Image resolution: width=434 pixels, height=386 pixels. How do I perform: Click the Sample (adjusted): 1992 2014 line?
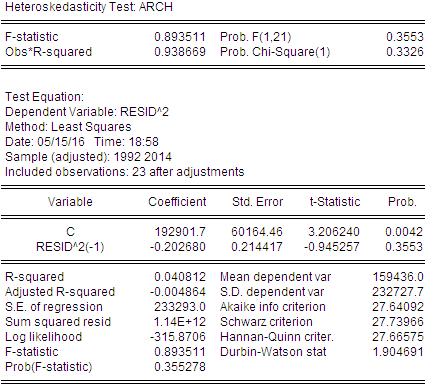[x=88, y=157]
